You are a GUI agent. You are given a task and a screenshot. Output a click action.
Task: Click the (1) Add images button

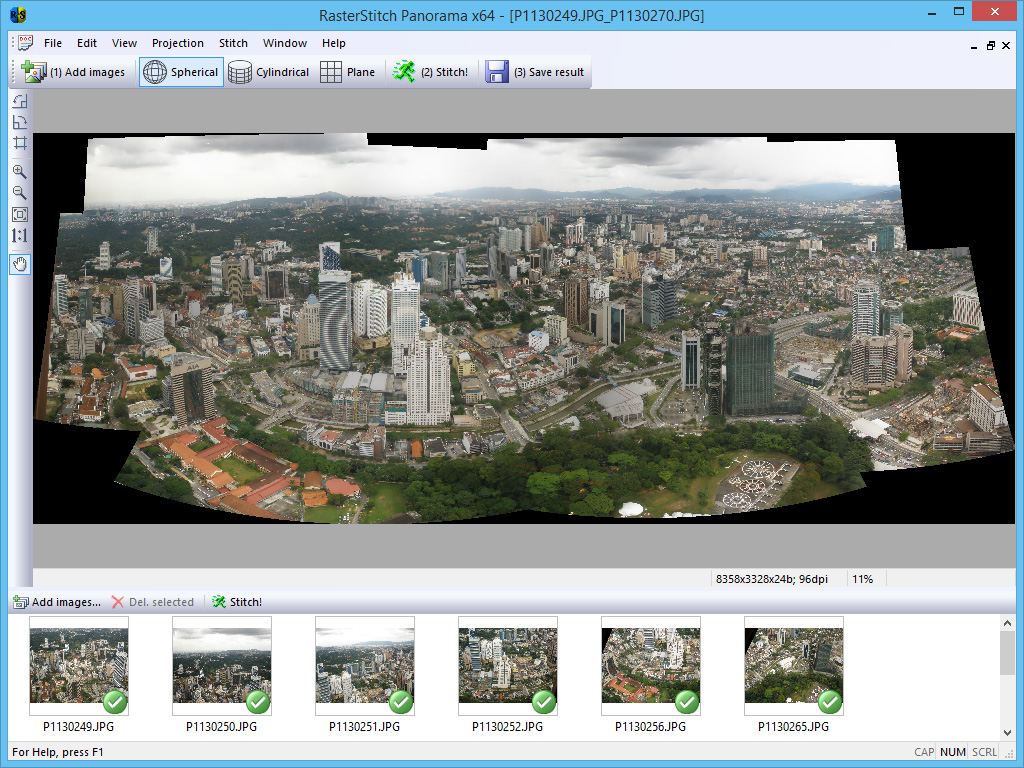[74, 72]
